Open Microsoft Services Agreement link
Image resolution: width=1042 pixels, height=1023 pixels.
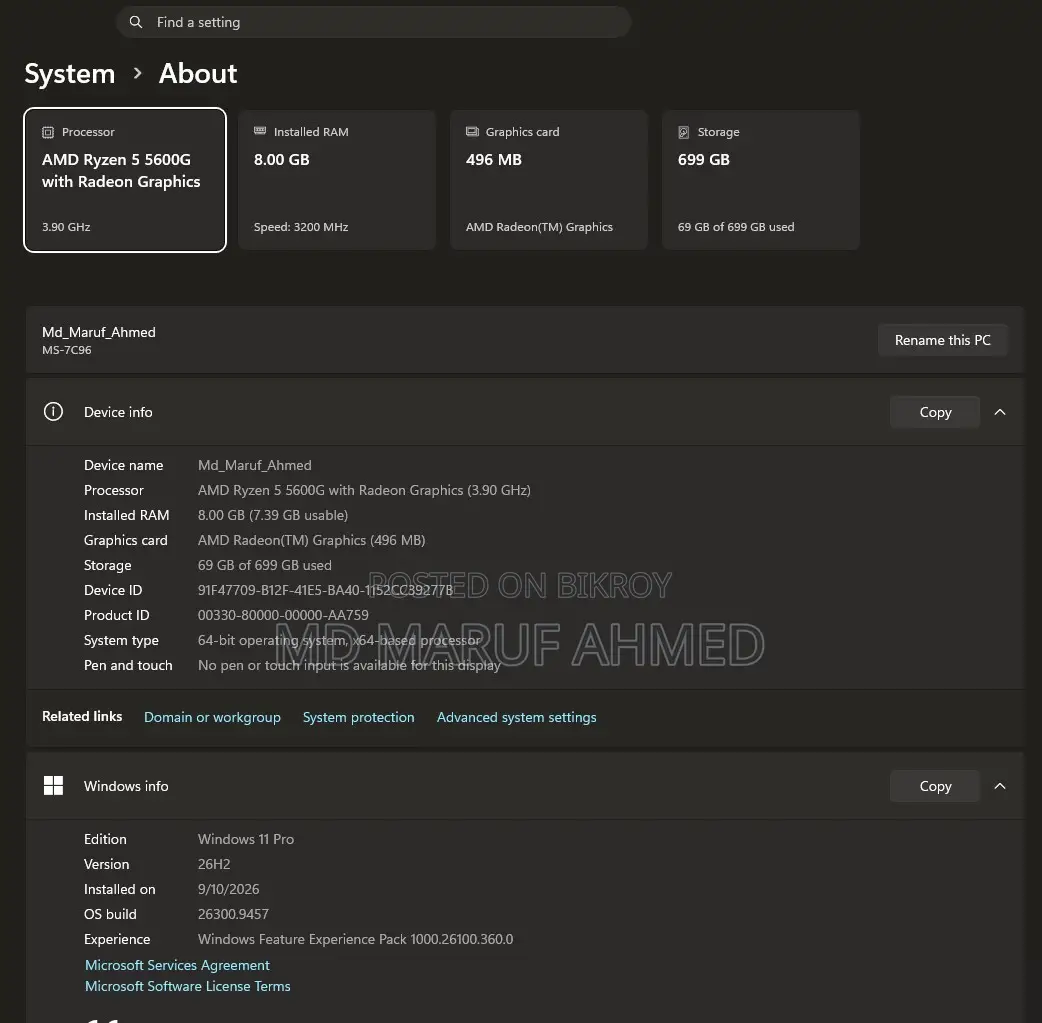click(x=177, y=965)
